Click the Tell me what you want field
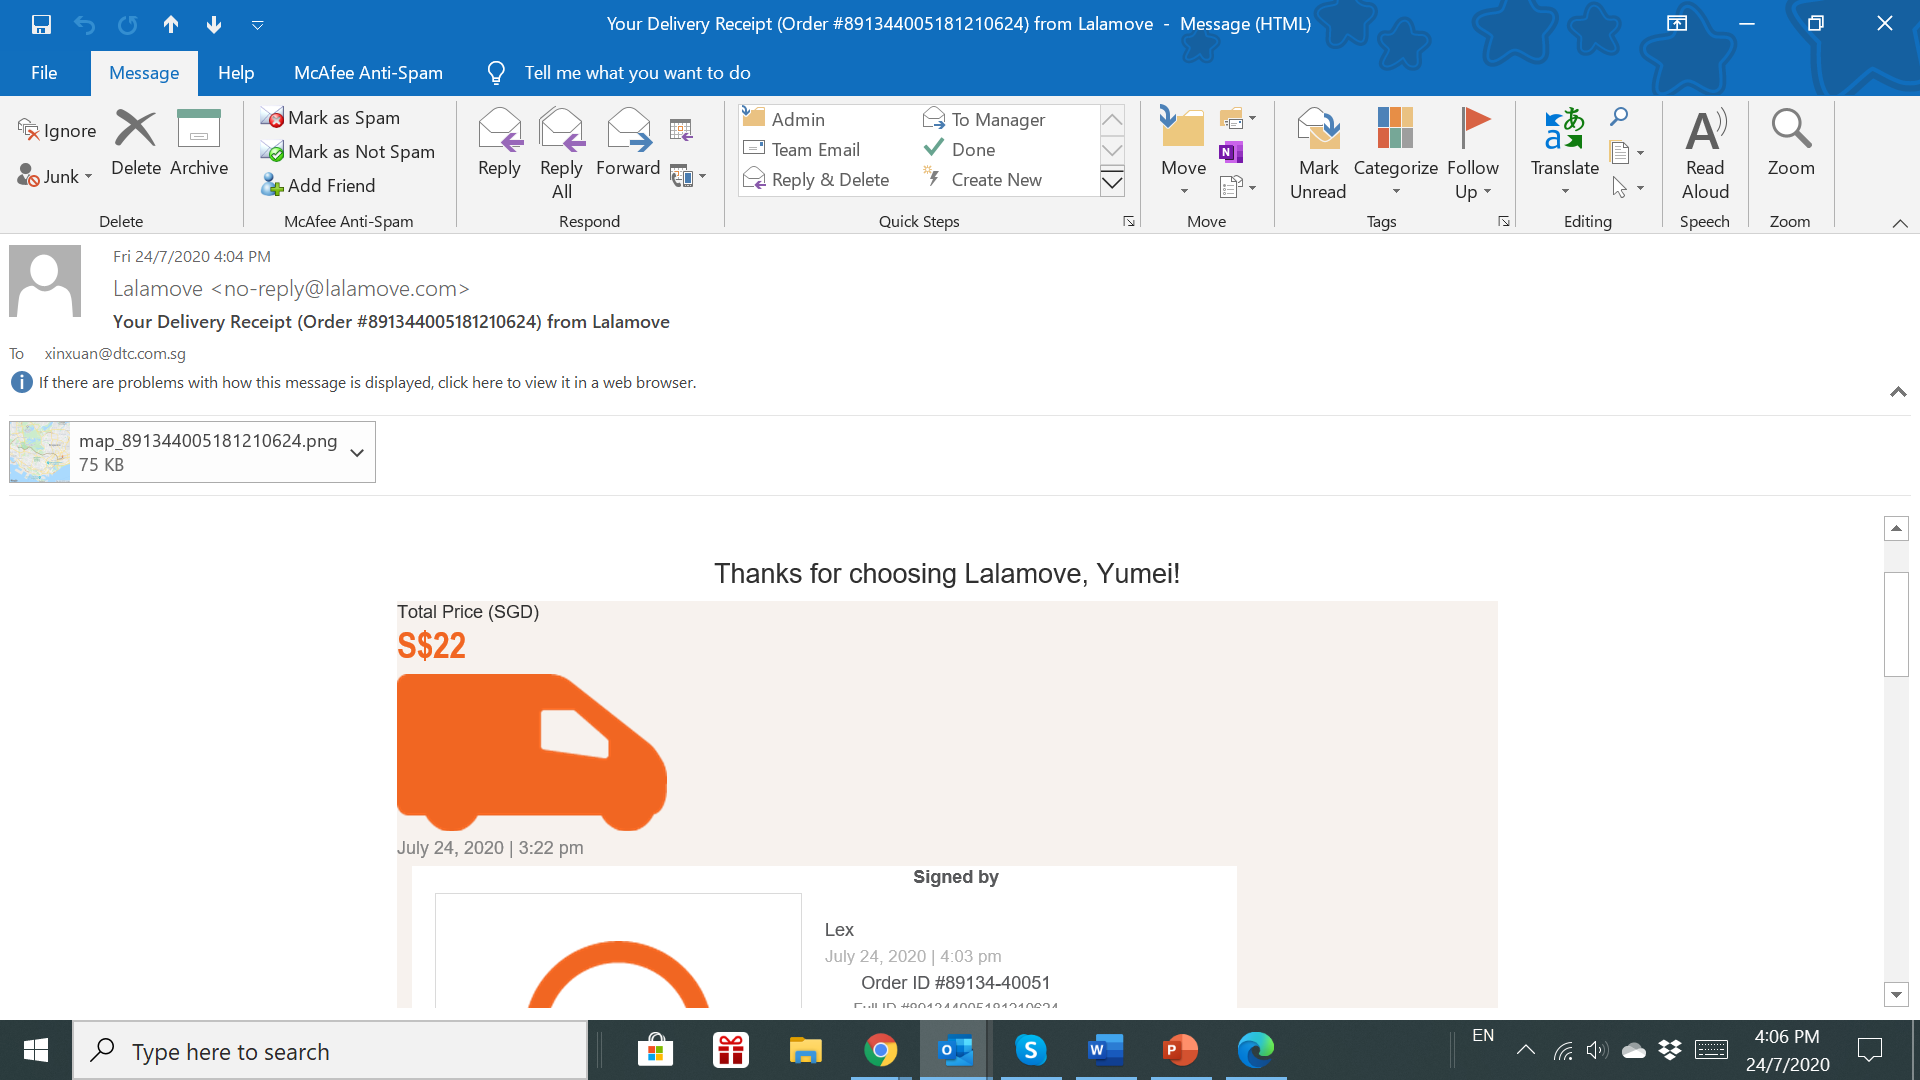This screenshot has width=1920, height=1080. coord(637,73)
